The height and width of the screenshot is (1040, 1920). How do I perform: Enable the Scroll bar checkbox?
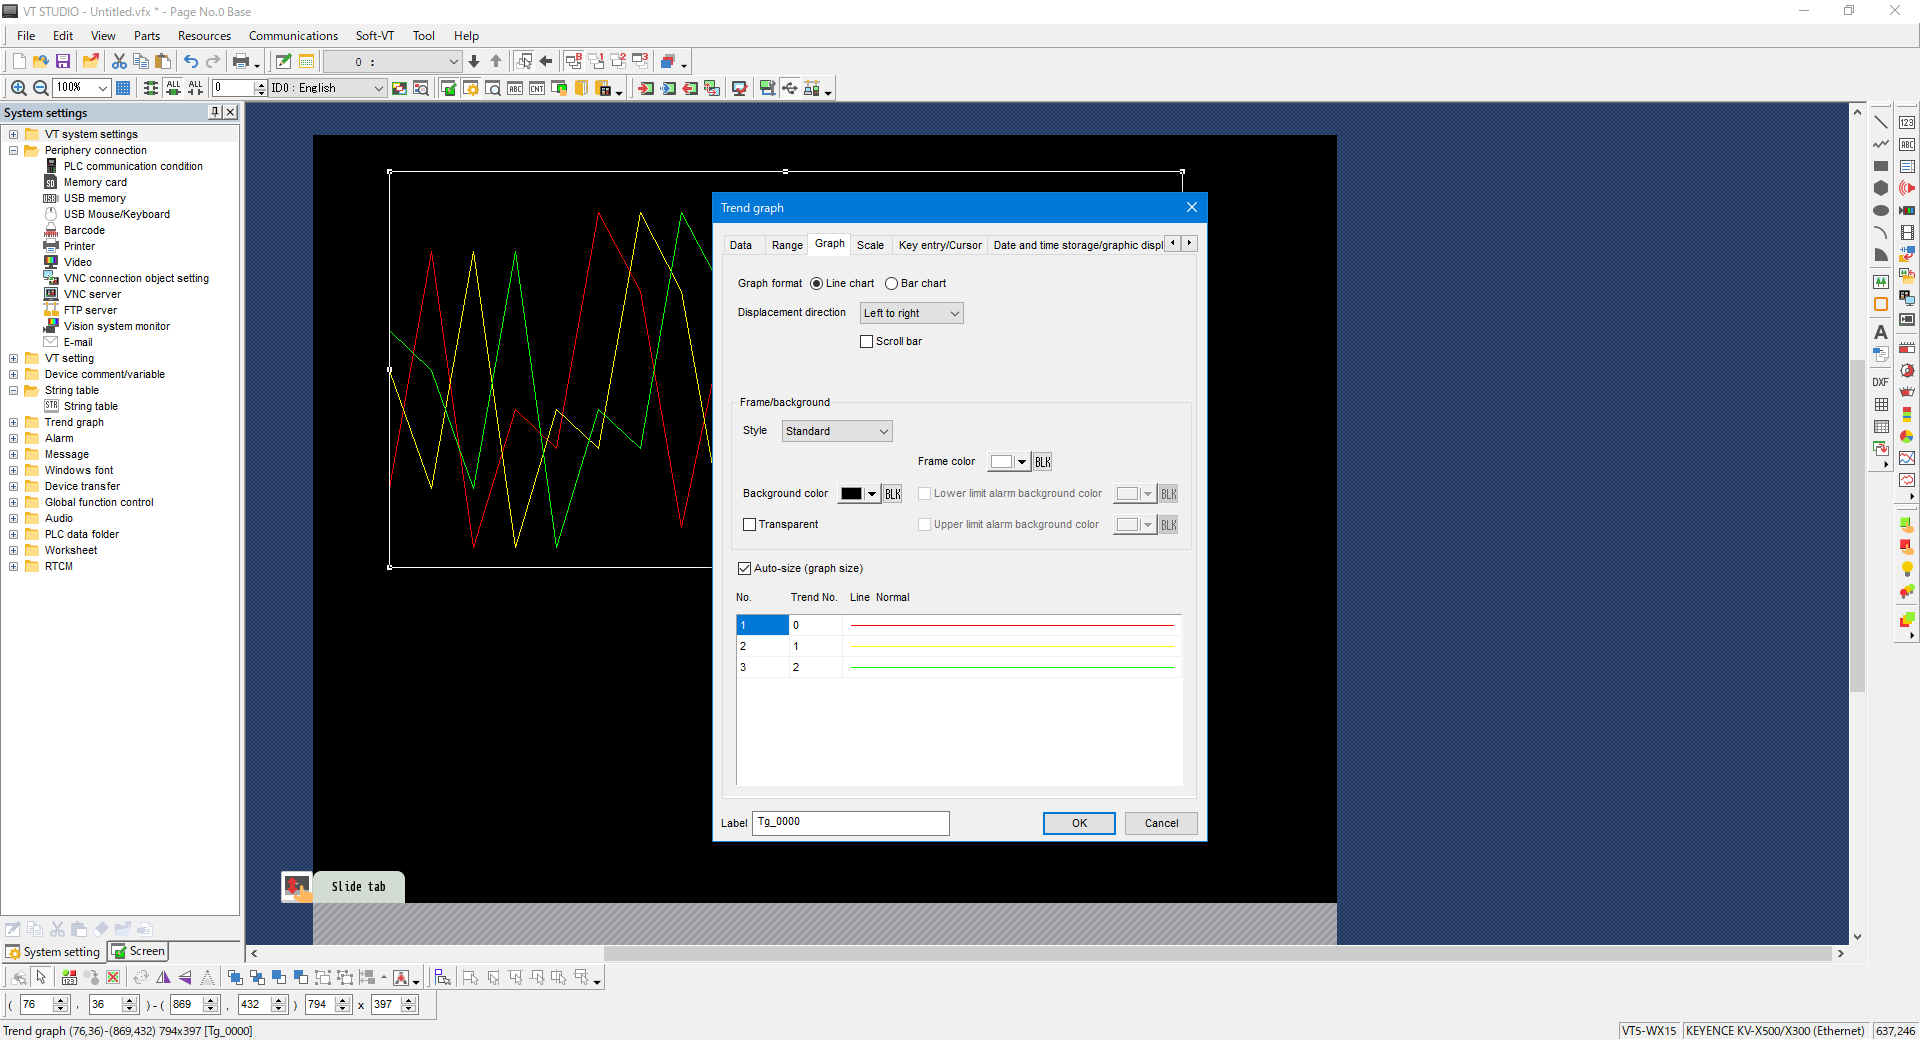pos(867,342)
